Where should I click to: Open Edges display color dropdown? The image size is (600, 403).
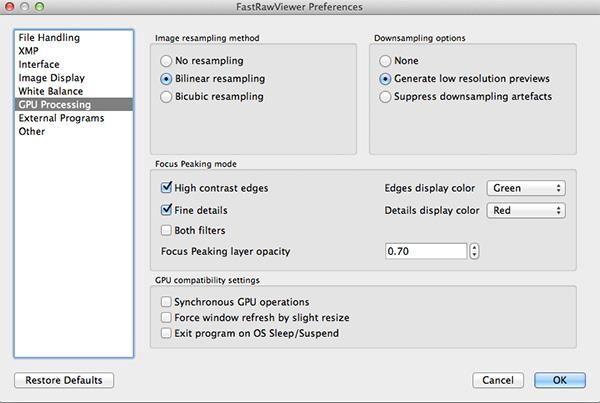[x=526, y=188]
